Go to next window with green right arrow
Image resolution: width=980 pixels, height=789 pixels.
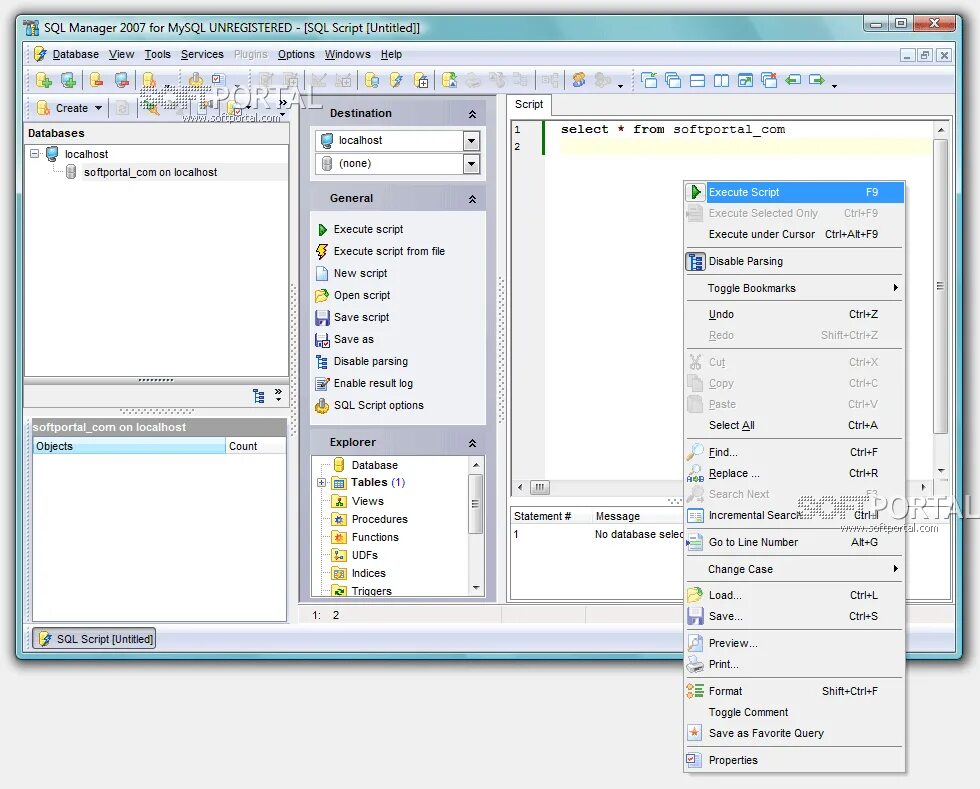pos(817,80)
